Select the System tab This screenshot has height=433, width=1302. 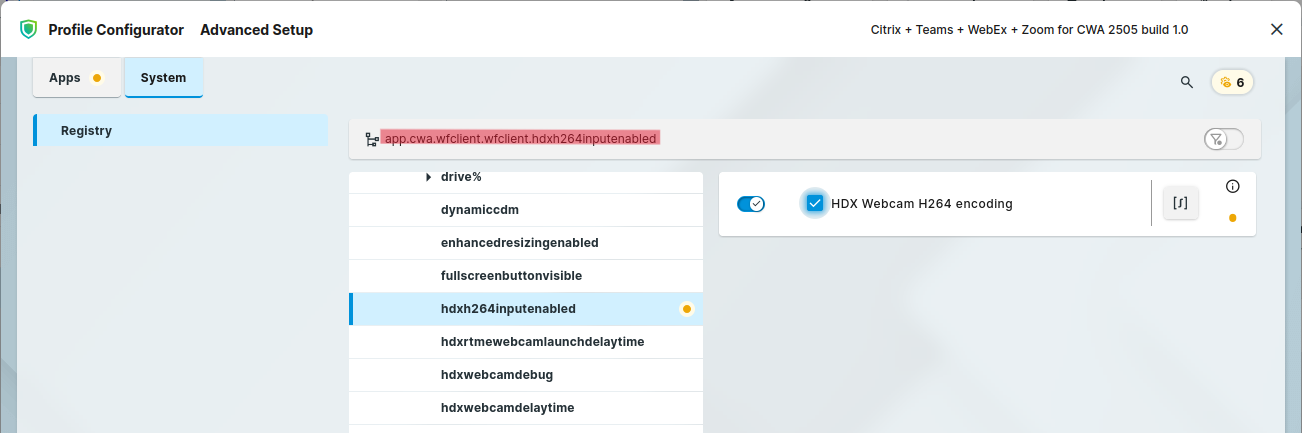(x=163, y=78)
